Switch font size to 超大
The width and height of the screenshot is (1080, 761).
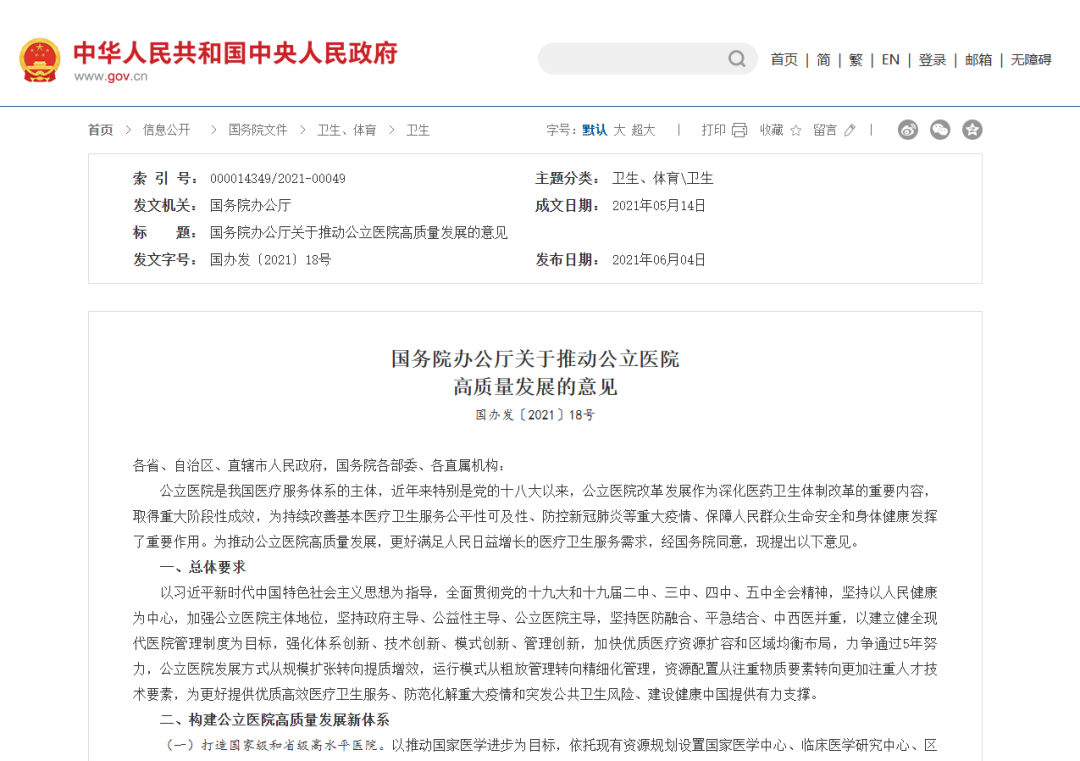[x=643, y=130]
